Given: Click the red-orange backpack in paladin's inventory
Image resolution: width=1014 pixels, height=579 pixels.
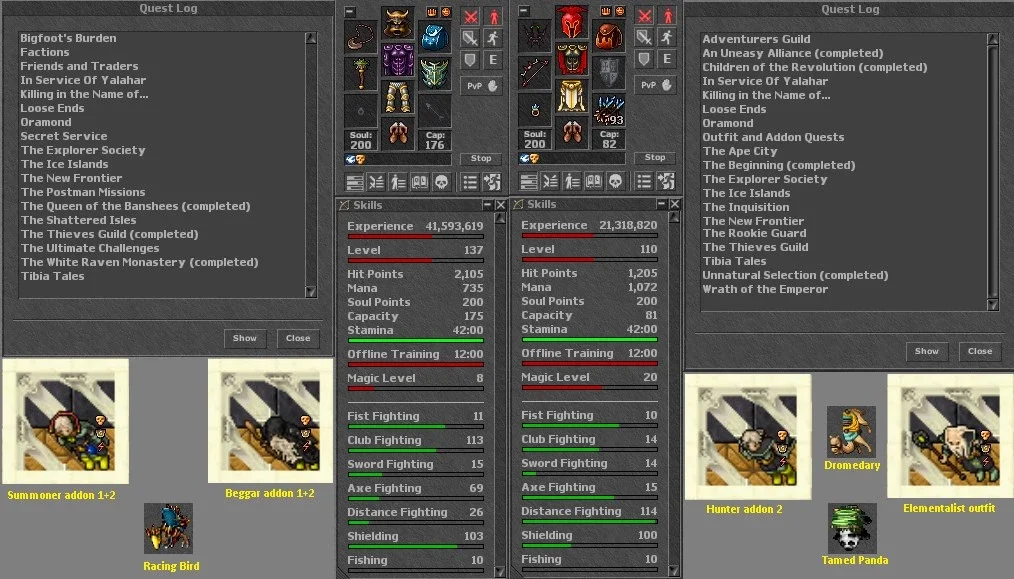Looking at the screenshot, I should tap(609, 36).
